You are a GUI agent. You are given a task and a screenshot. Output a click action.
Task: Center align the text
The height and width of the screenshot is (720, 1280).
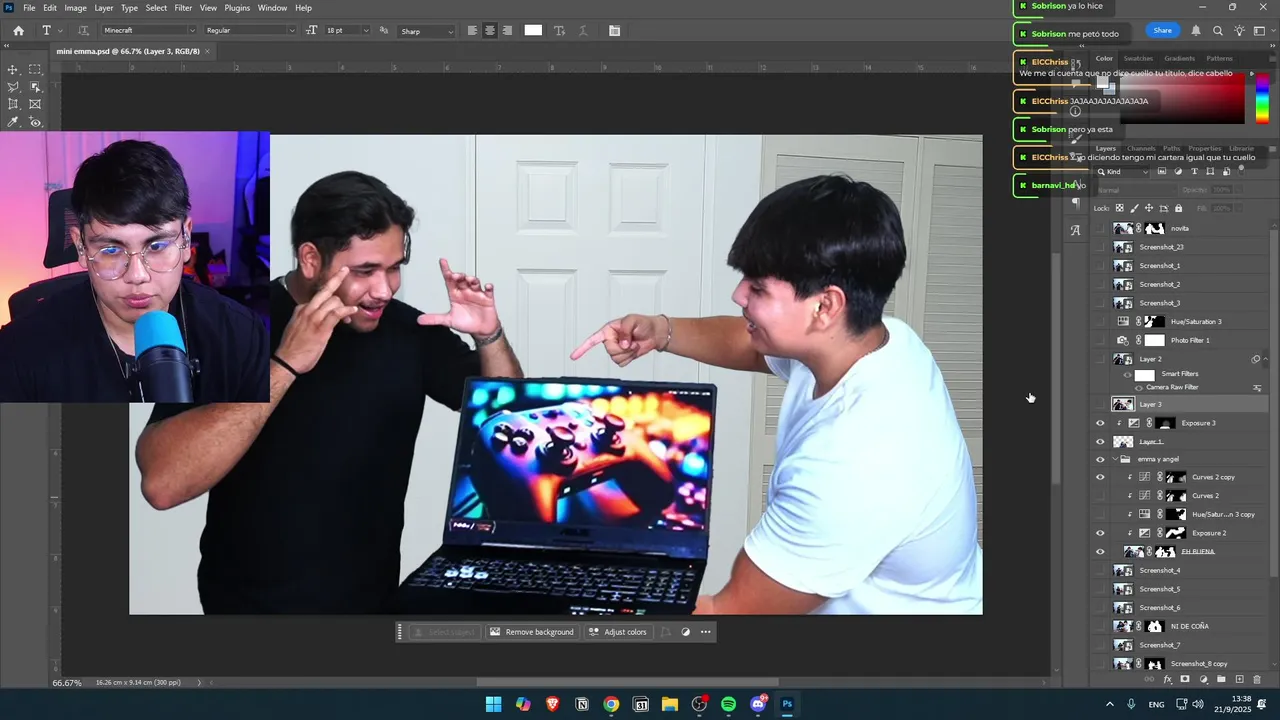[490, 30]
